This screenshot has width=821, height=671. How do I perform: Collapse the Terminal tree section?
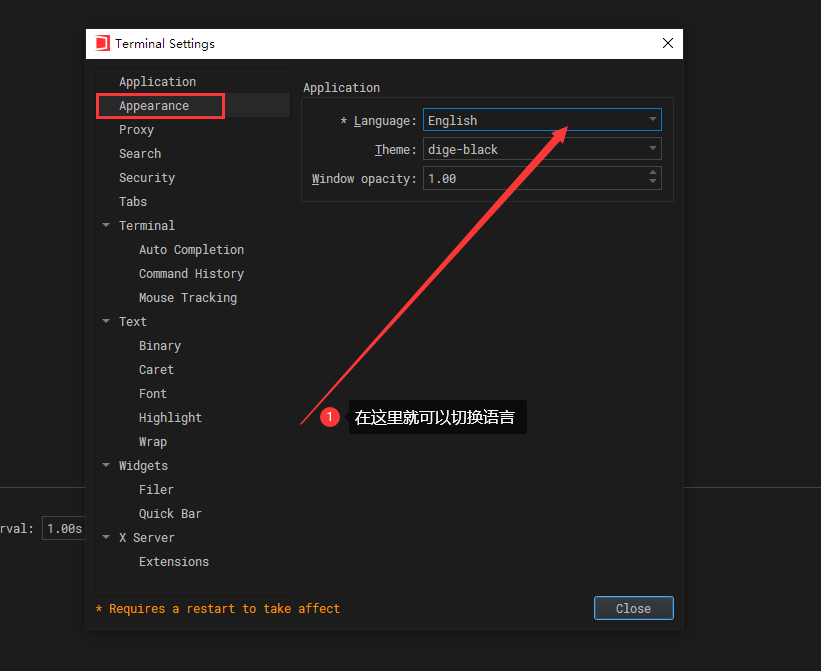[106, 225]
